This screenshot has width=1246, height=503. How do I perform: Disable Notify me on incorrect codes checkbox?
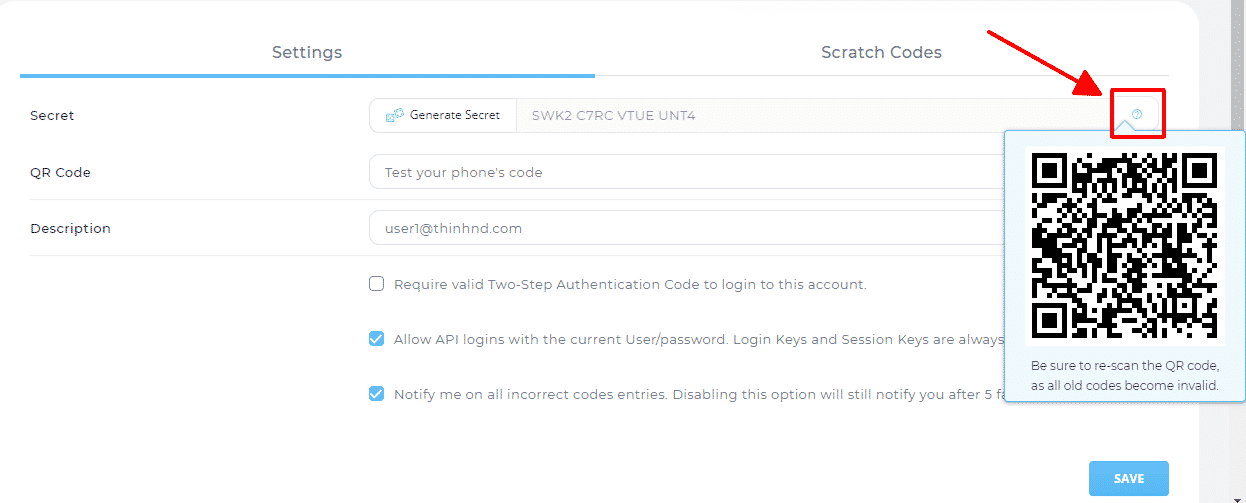[x=376, y=394]
